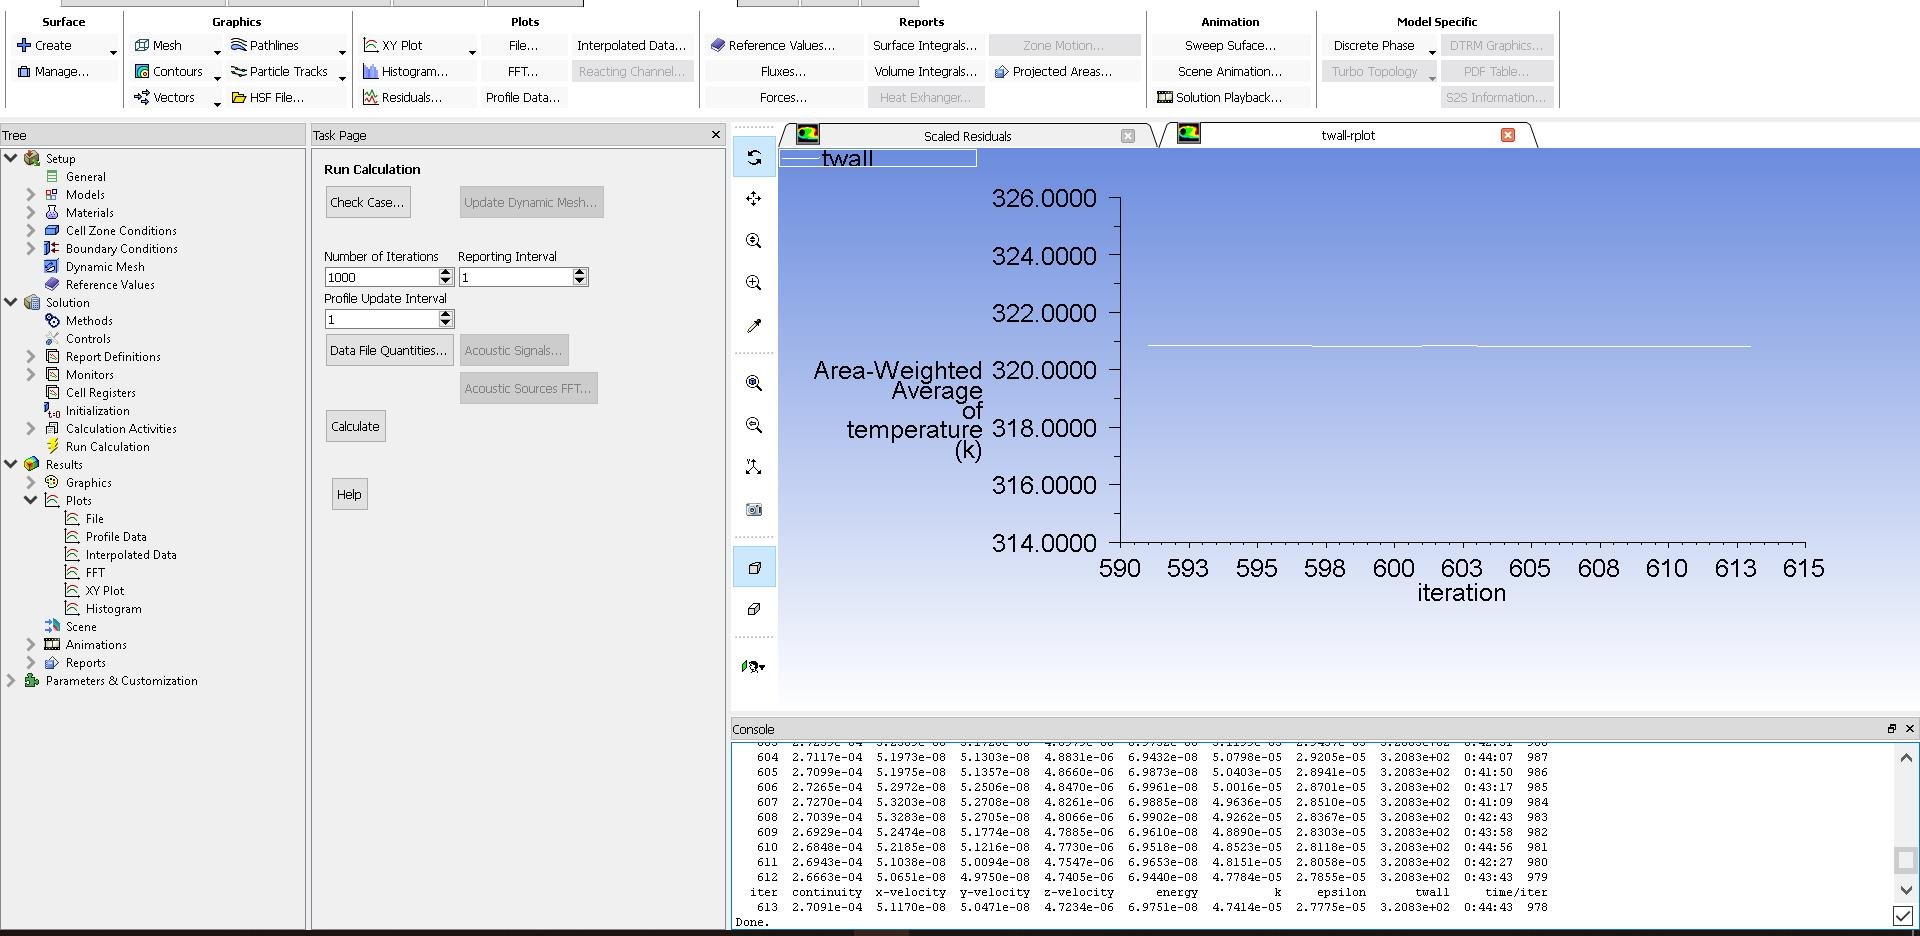Close the Scaled Residuals tab
The image size is (1920, 936).
point(1128,136)
